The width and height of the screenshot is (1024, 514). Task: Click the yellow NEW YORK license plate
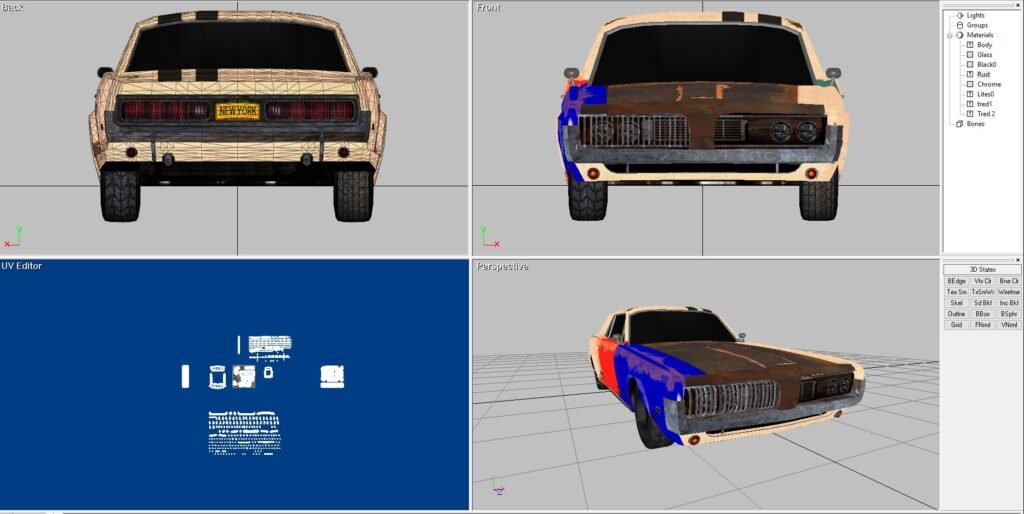point(237,111)
